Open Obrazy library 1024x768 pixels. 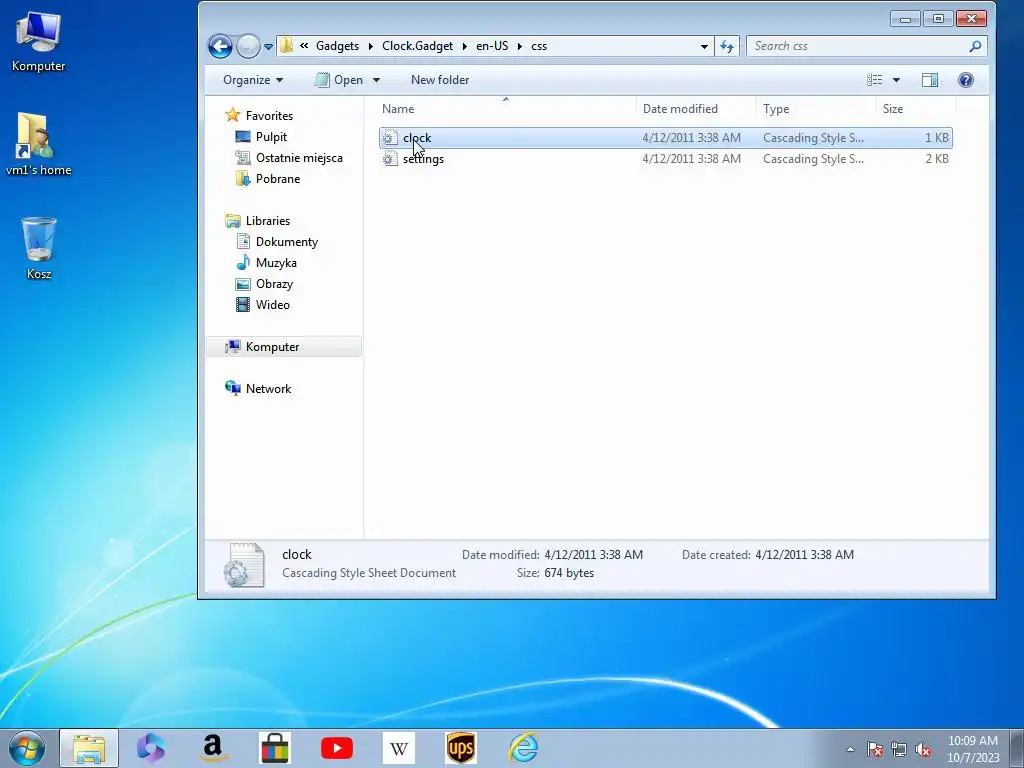(274, 283)
